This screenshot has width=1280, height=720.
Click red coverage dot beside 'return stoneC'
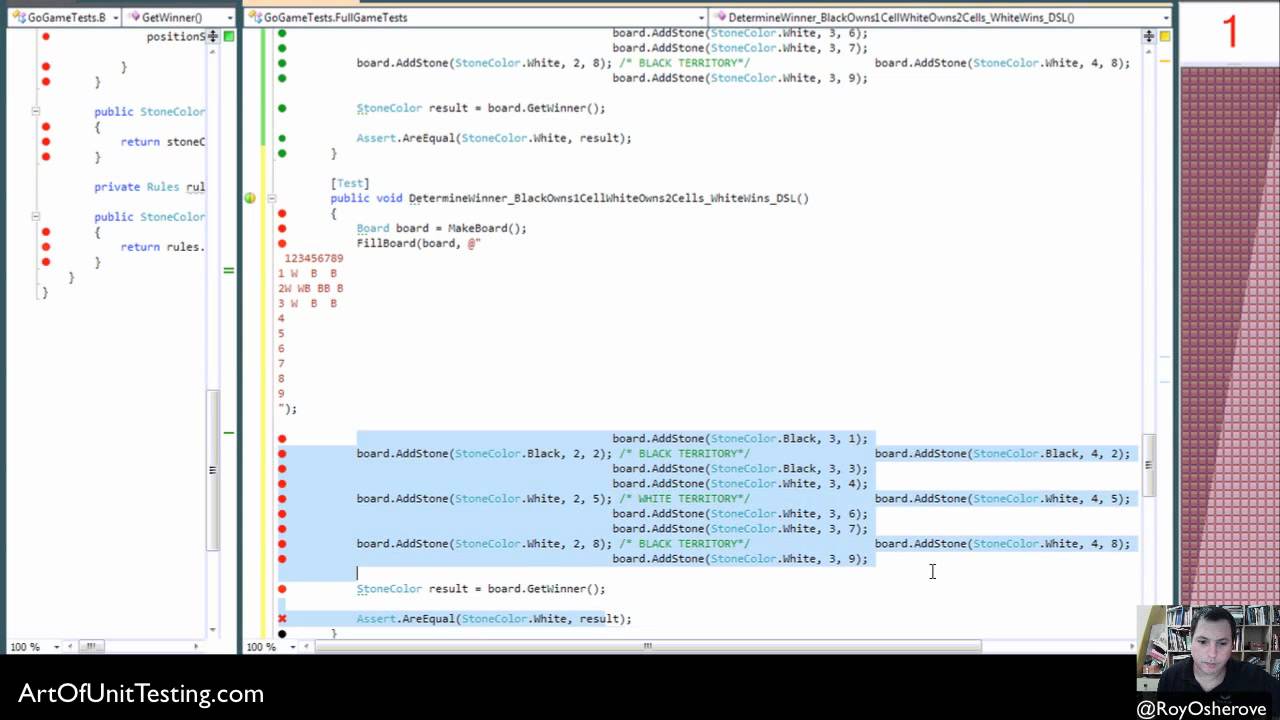point(46,142)
